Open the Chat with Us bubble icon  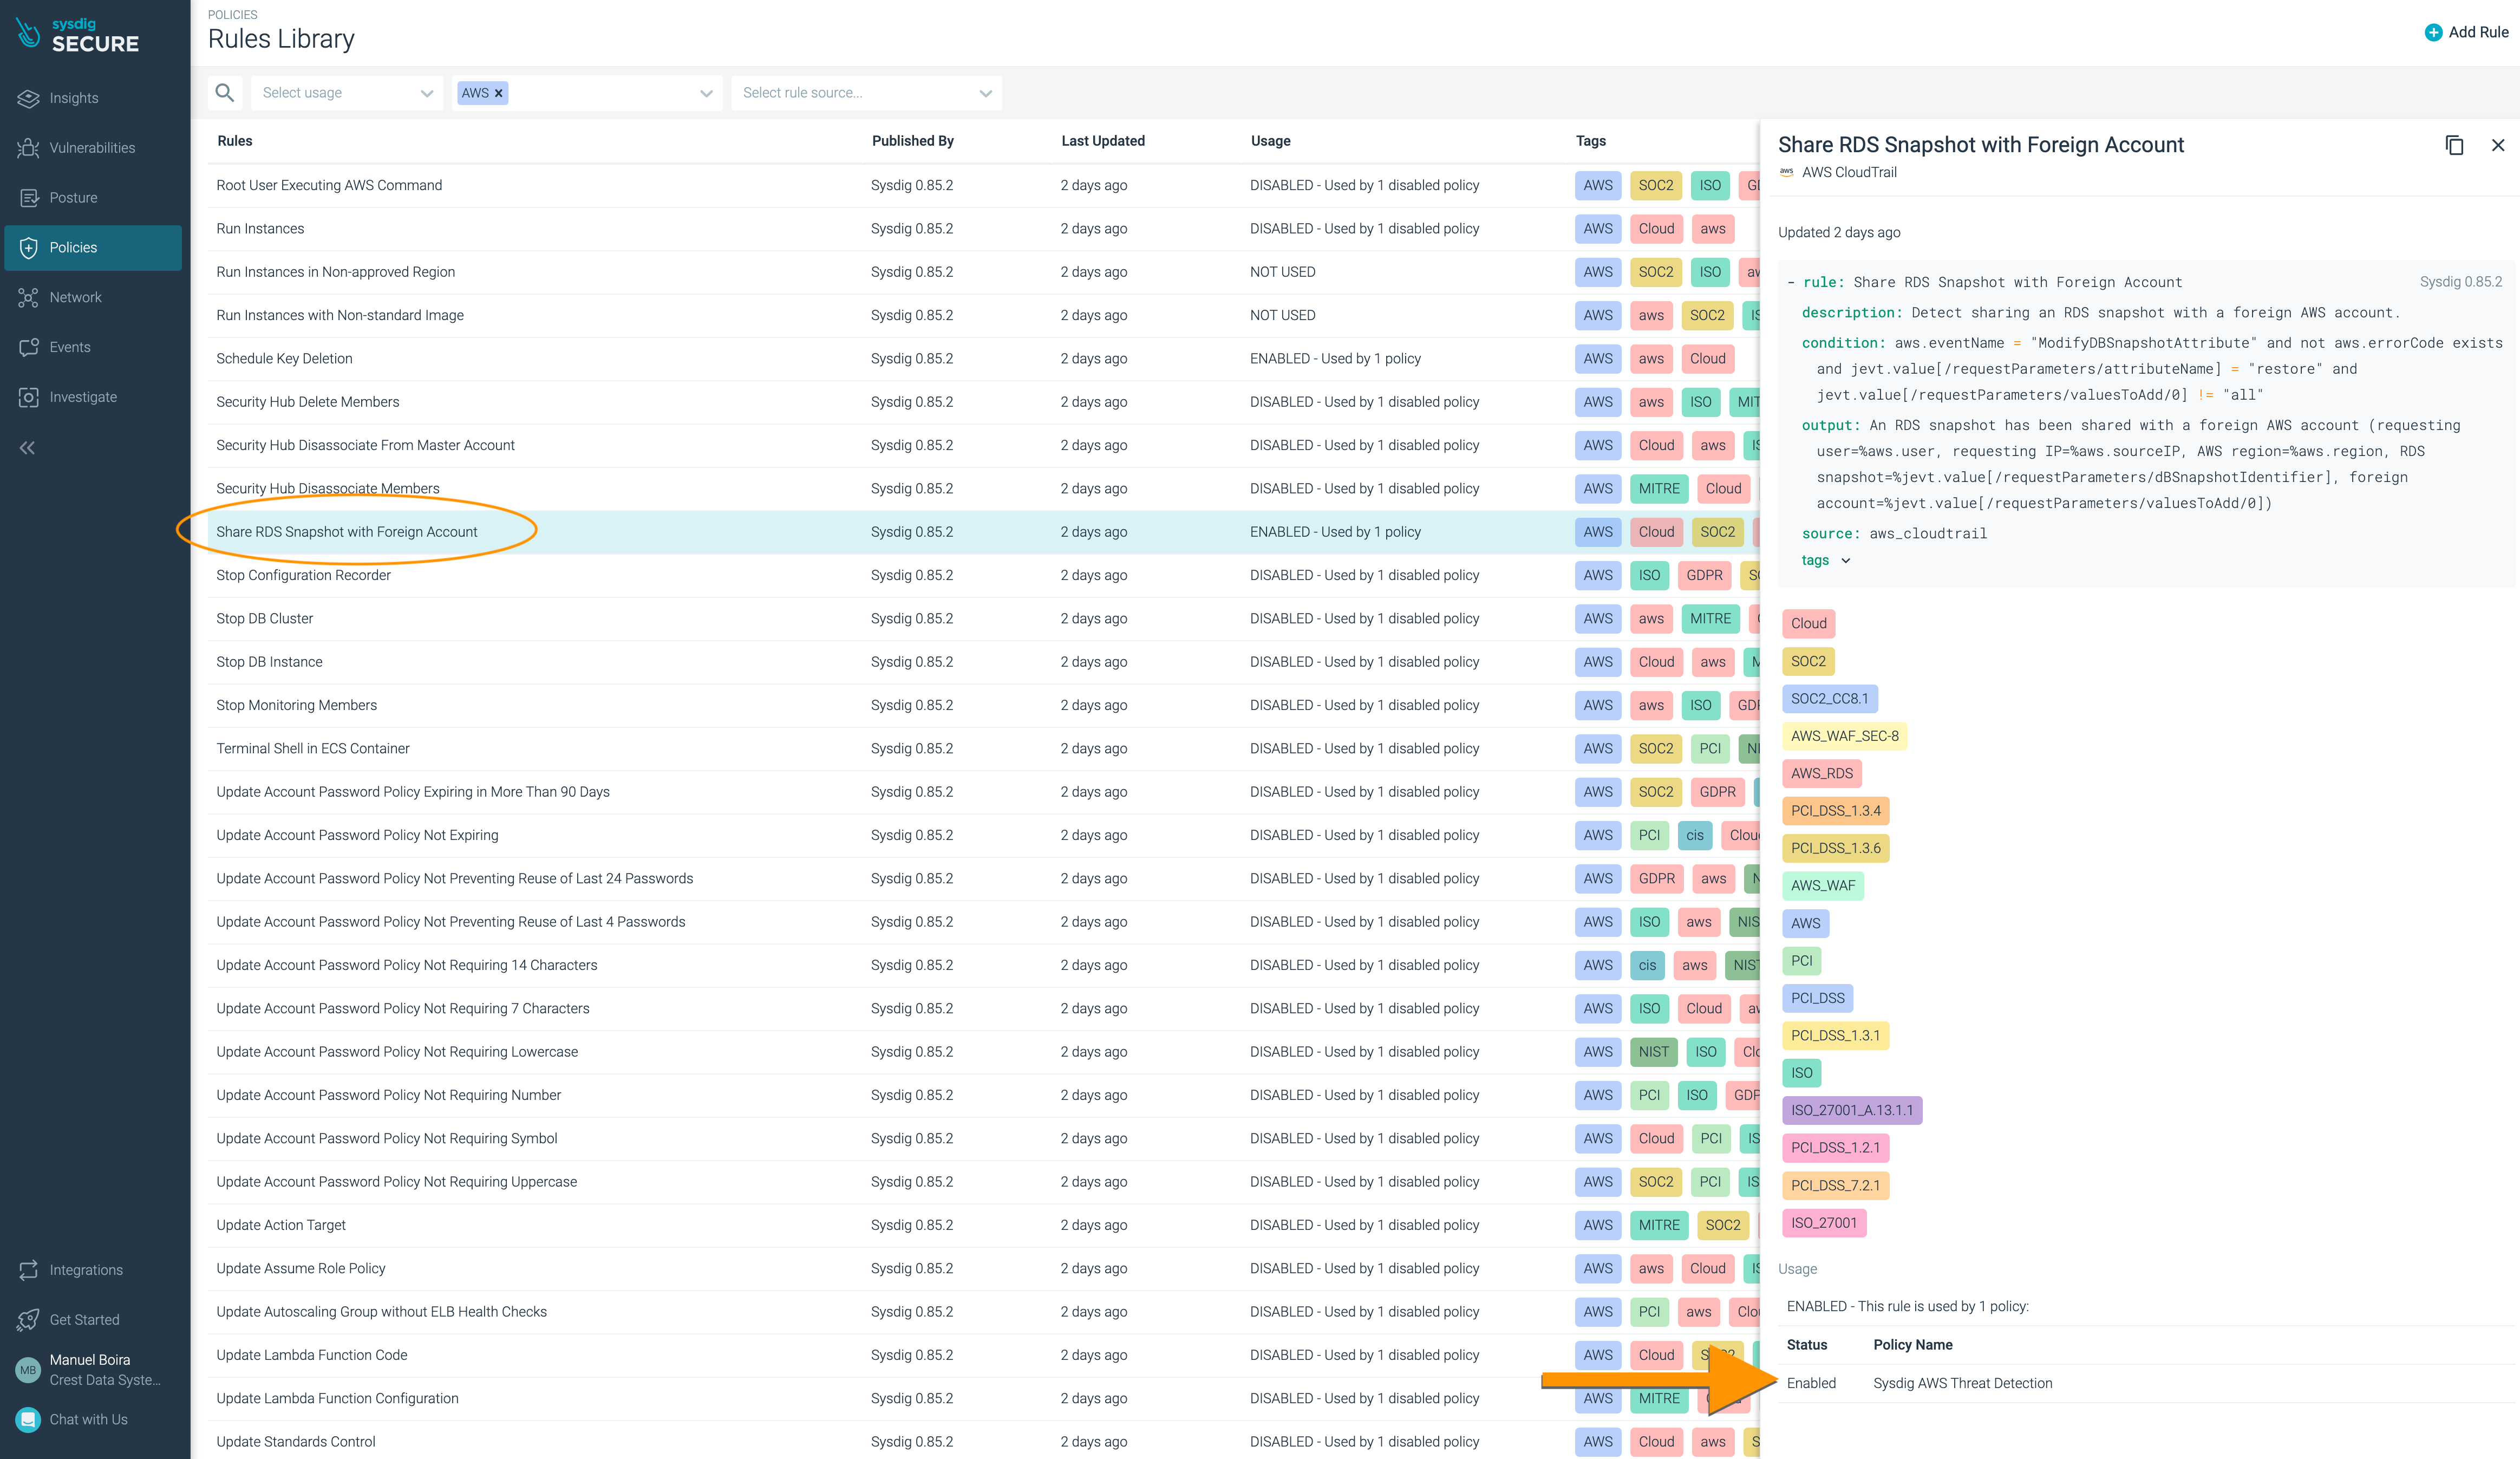point(28,1420)
